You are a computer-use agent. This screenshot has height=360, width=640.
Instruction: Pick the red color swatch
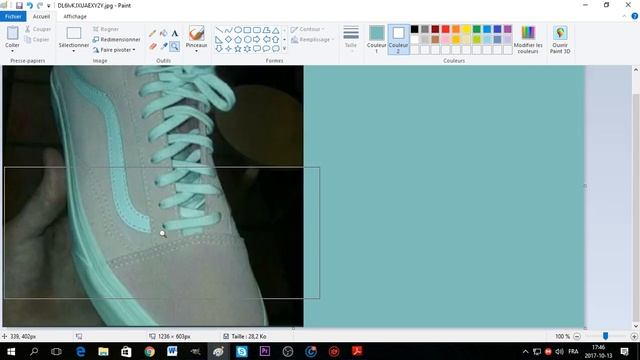(446, 29)
